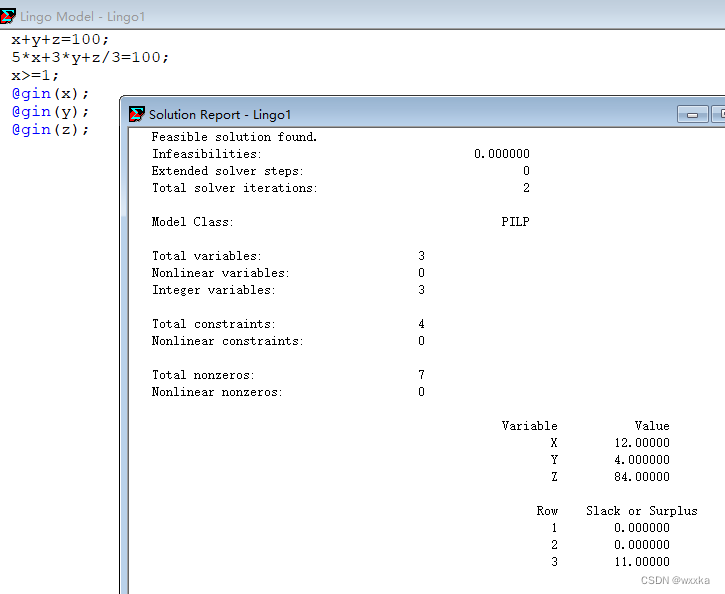Minimize the Solution Report window

[692, 114]
